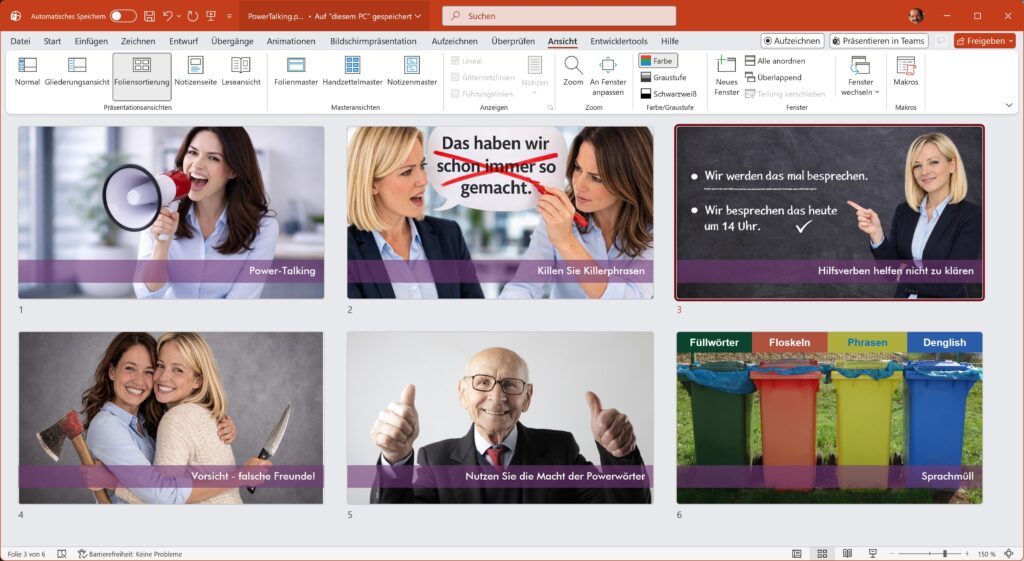The height and width of the screenshot is (561, 1024).
Task: Open Gliederungsansicht outline view
Action: (77, 71)
